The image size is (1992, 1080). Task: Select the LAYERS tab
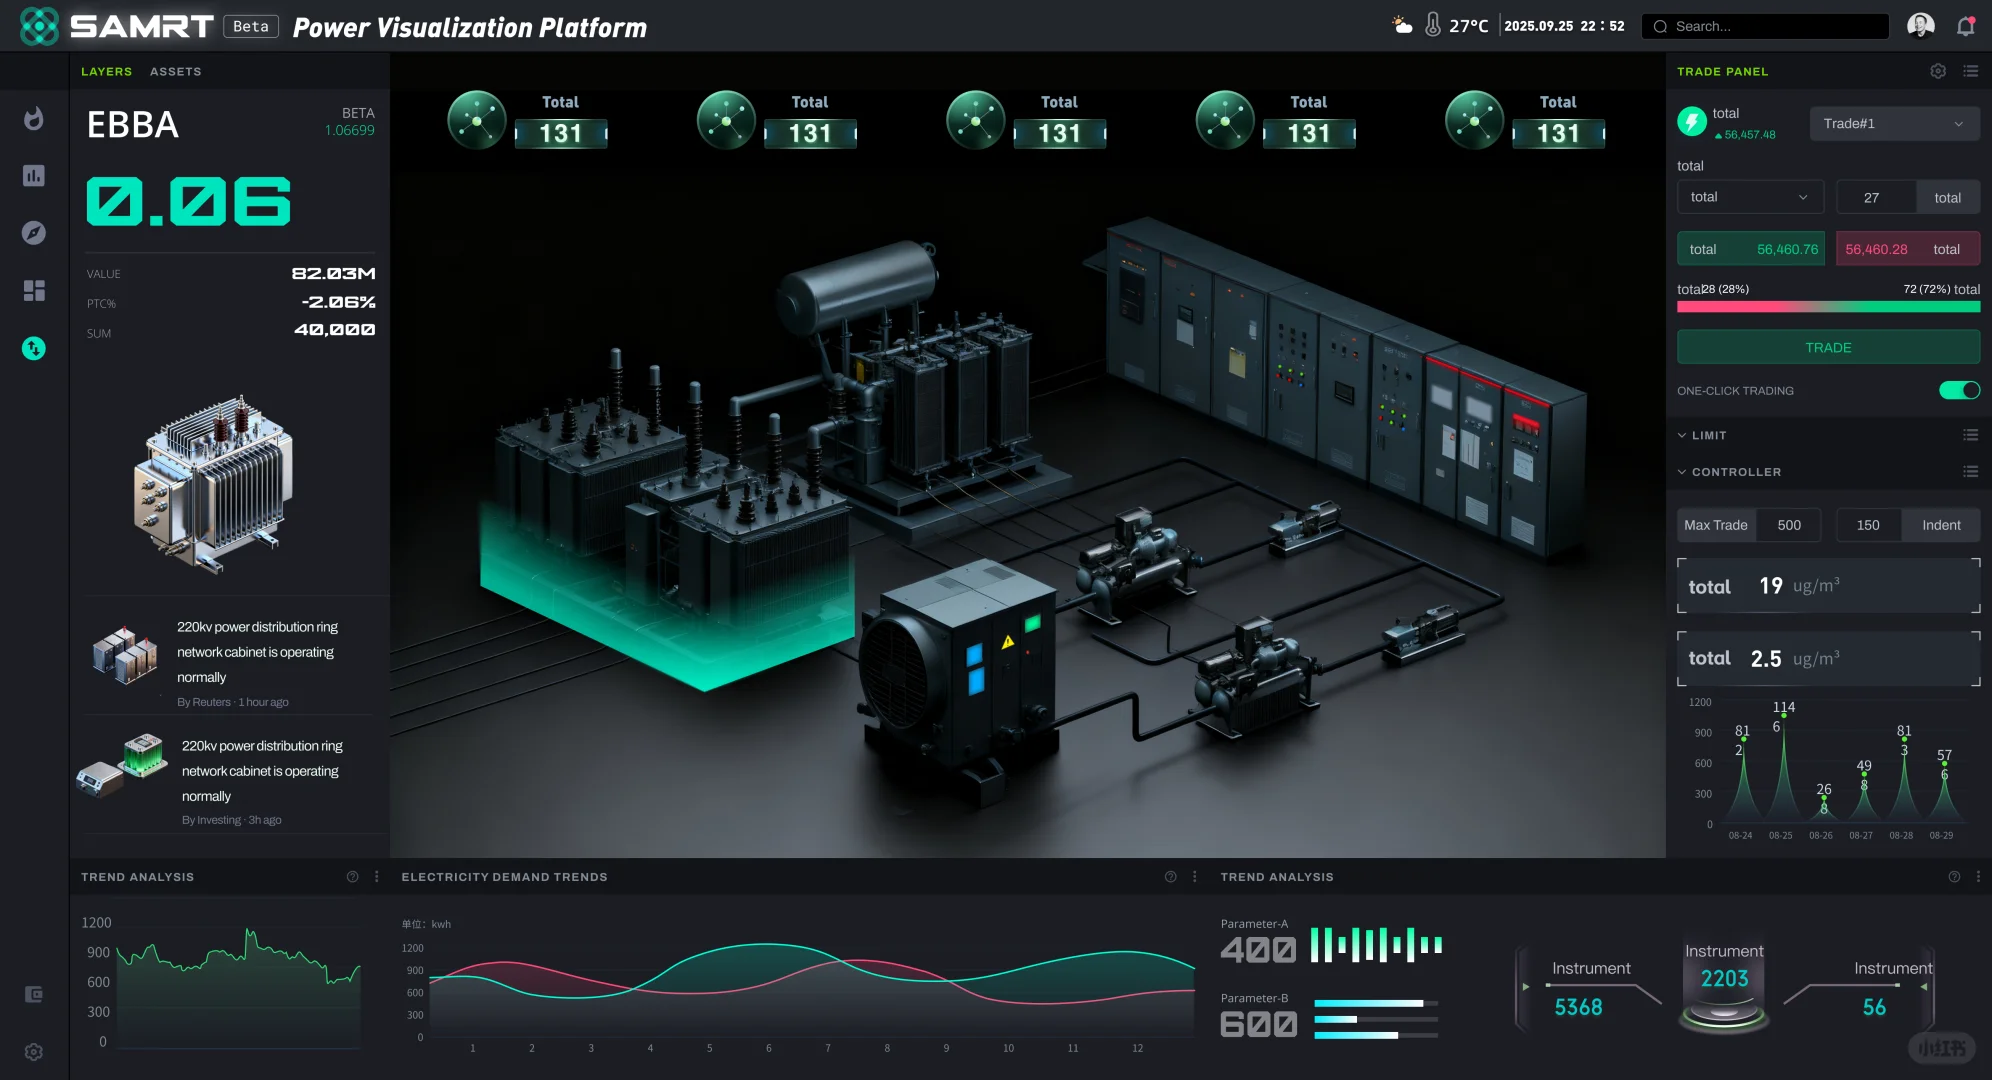click(106, 72)
